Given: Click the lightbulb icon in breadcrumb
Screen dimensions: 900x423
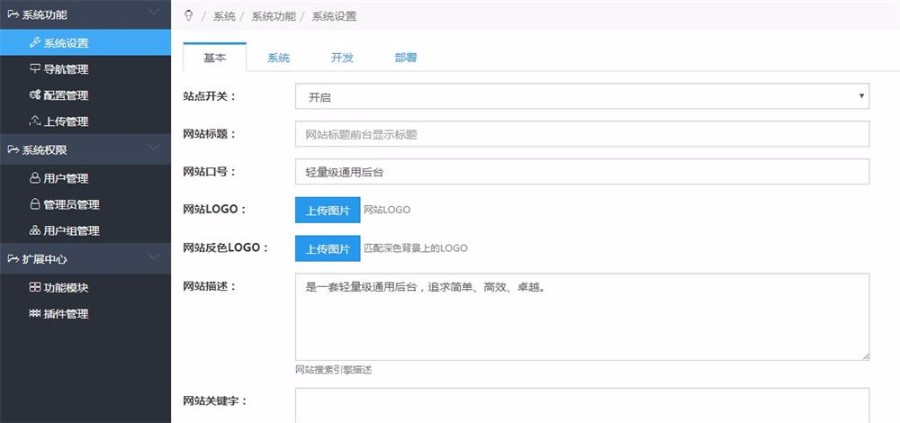Looking at the screenshot, I should click(189, 16).
